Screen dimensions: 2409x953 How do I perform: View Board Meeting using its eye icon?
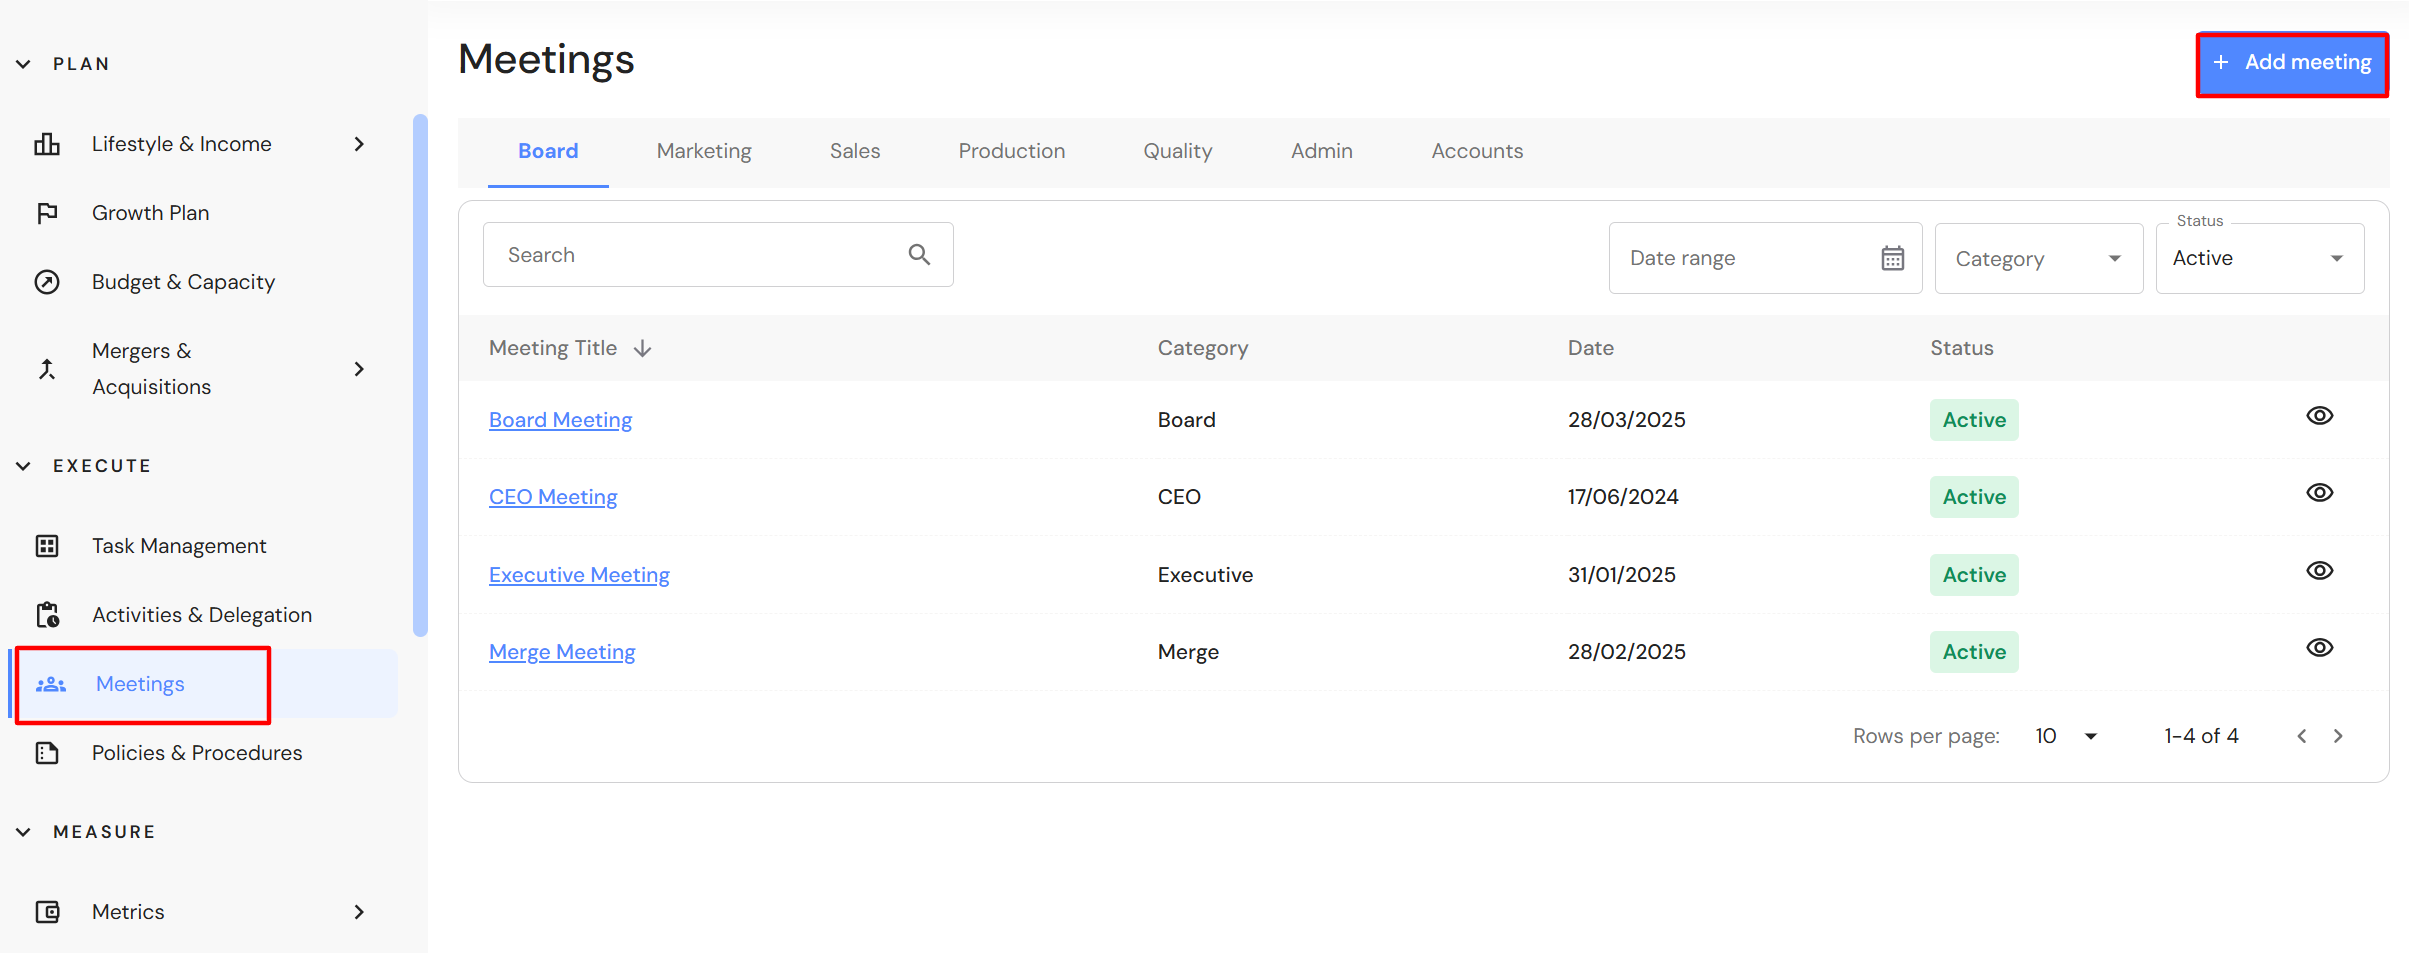2319,416
